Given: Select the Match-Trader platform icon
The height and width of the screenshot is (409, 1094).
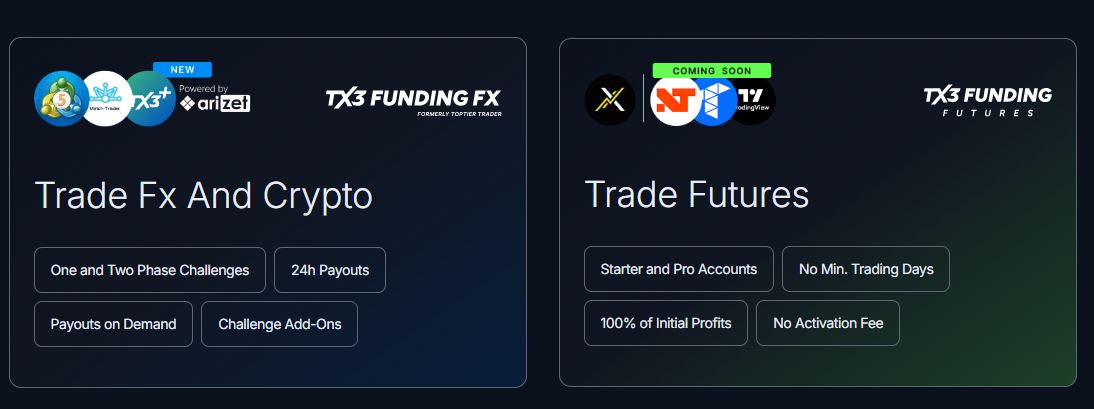Looking at the screenshot, I should [105, 99].
